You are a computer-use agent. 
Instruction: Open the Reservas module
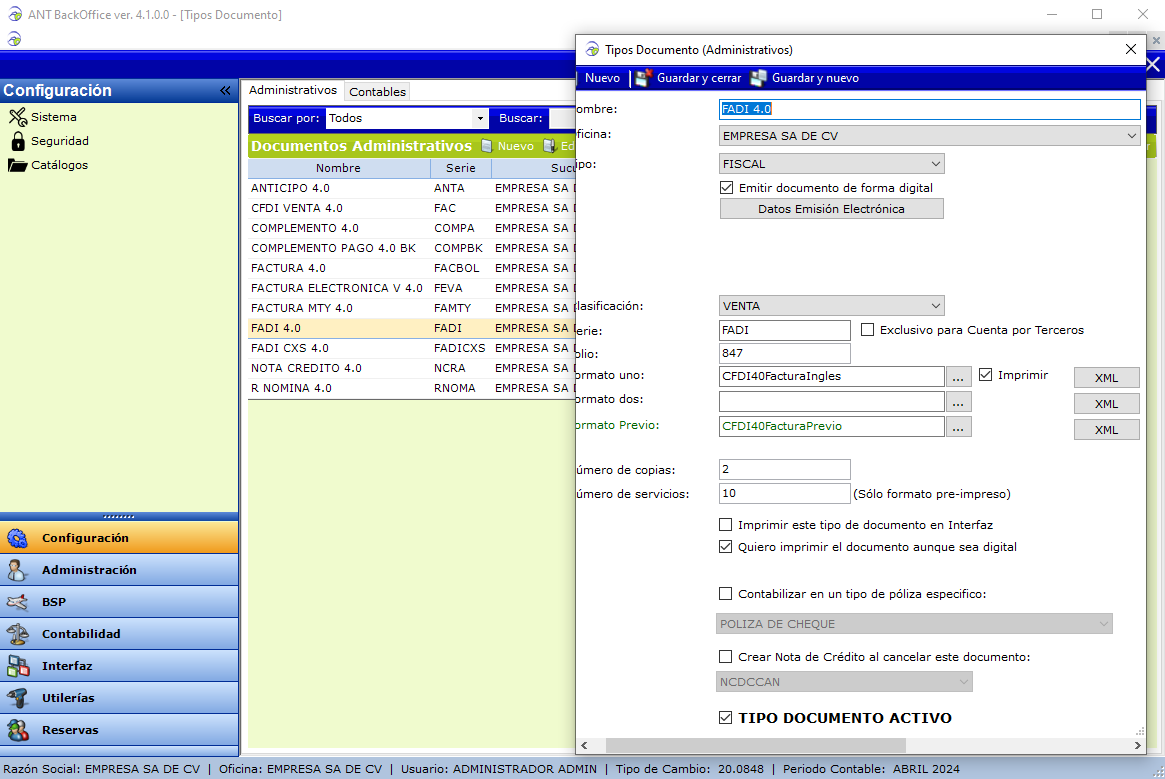pyautogui.click(x=70, y=730)
